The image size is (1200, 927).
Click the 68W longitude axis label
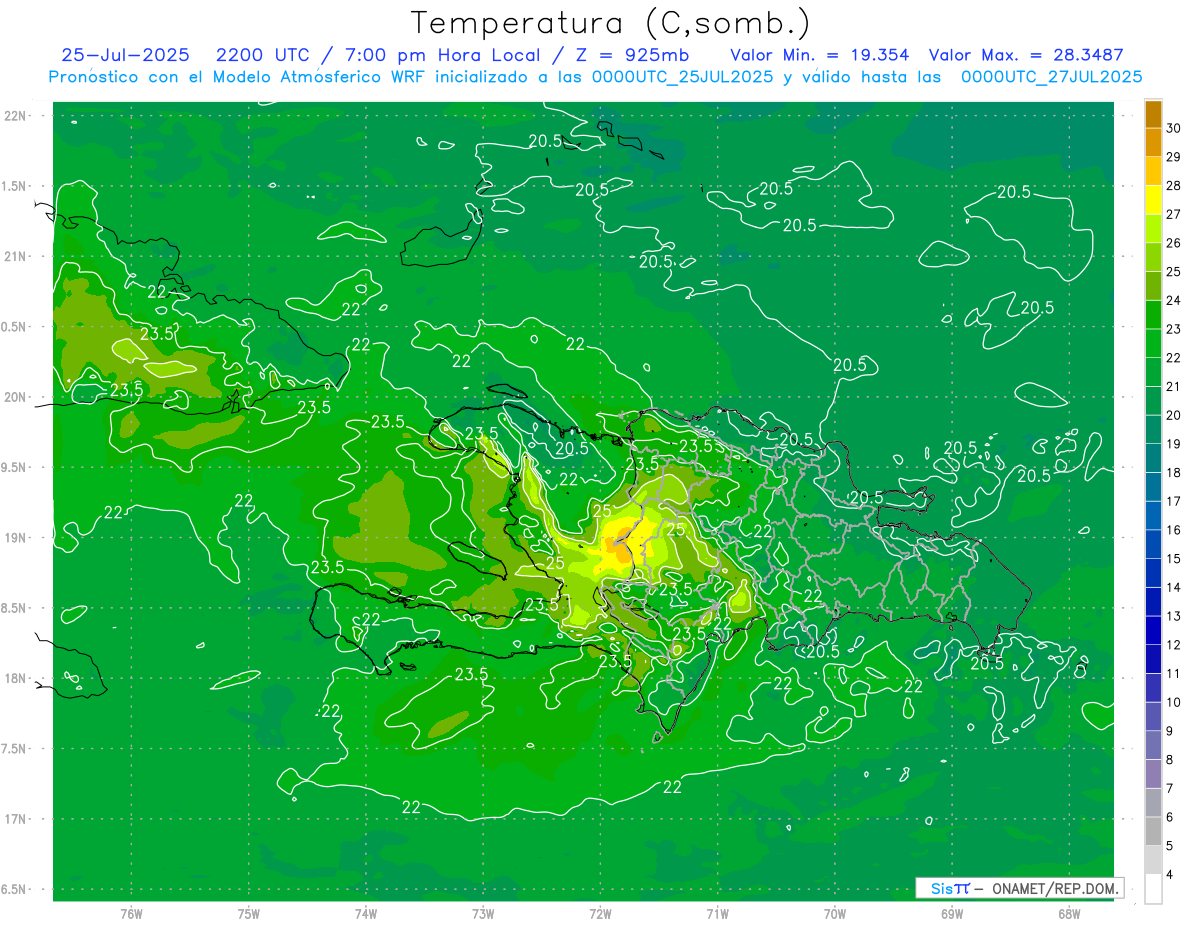[x=1069, y=913]
